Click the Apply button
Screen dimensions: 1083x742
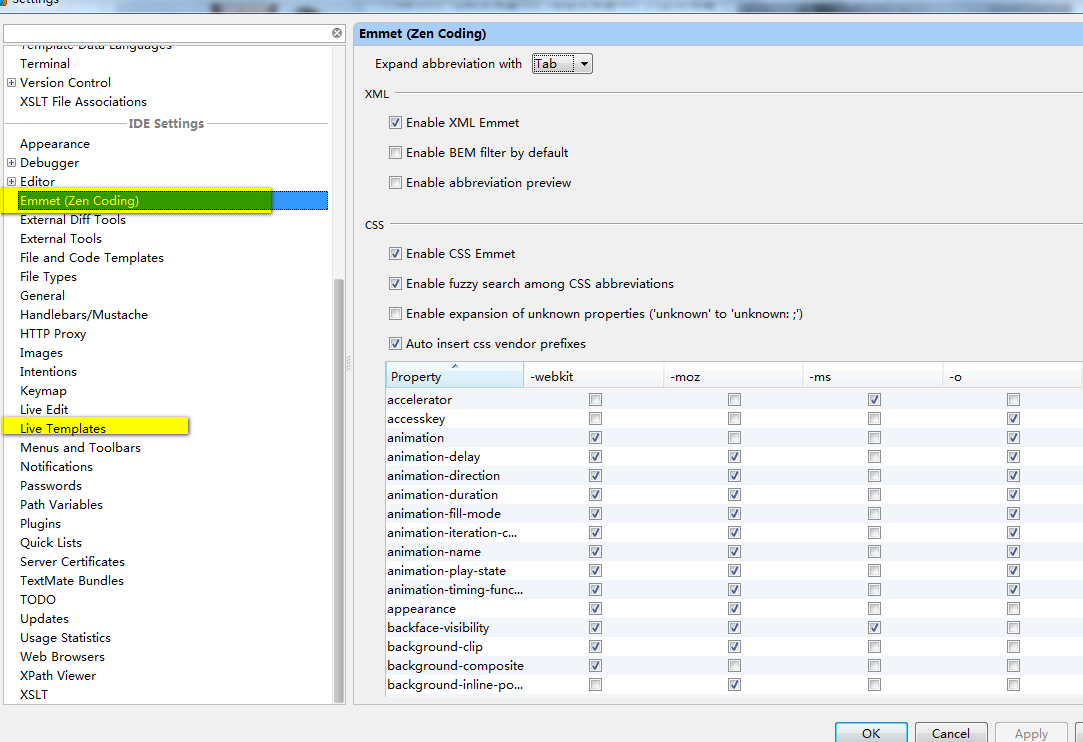(1031, 733)
